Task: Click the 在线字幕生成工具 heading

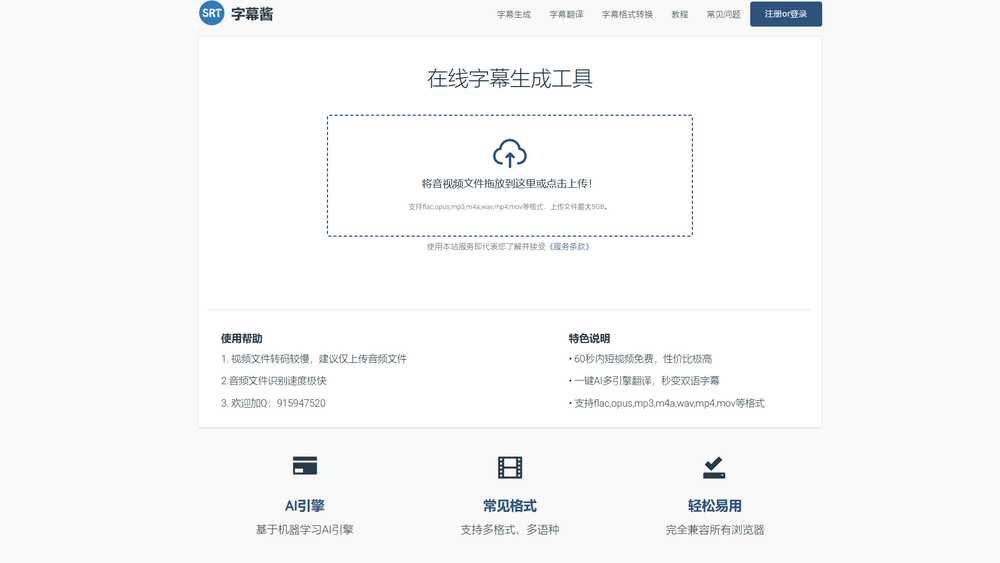Action: (x=510, y=78)
